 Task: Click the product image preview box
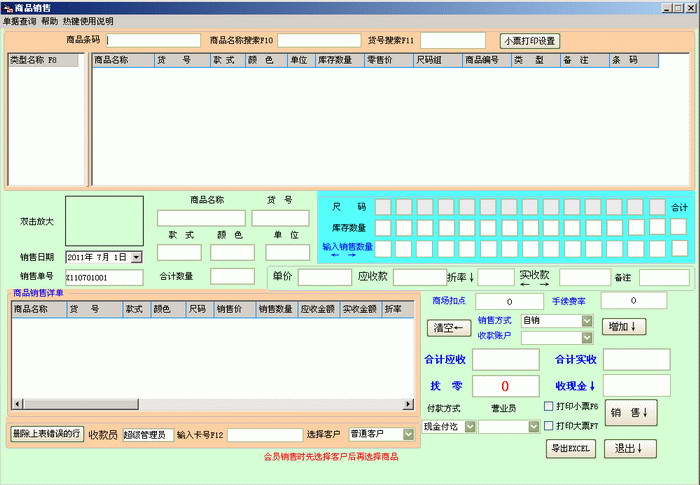pos(104,221)
